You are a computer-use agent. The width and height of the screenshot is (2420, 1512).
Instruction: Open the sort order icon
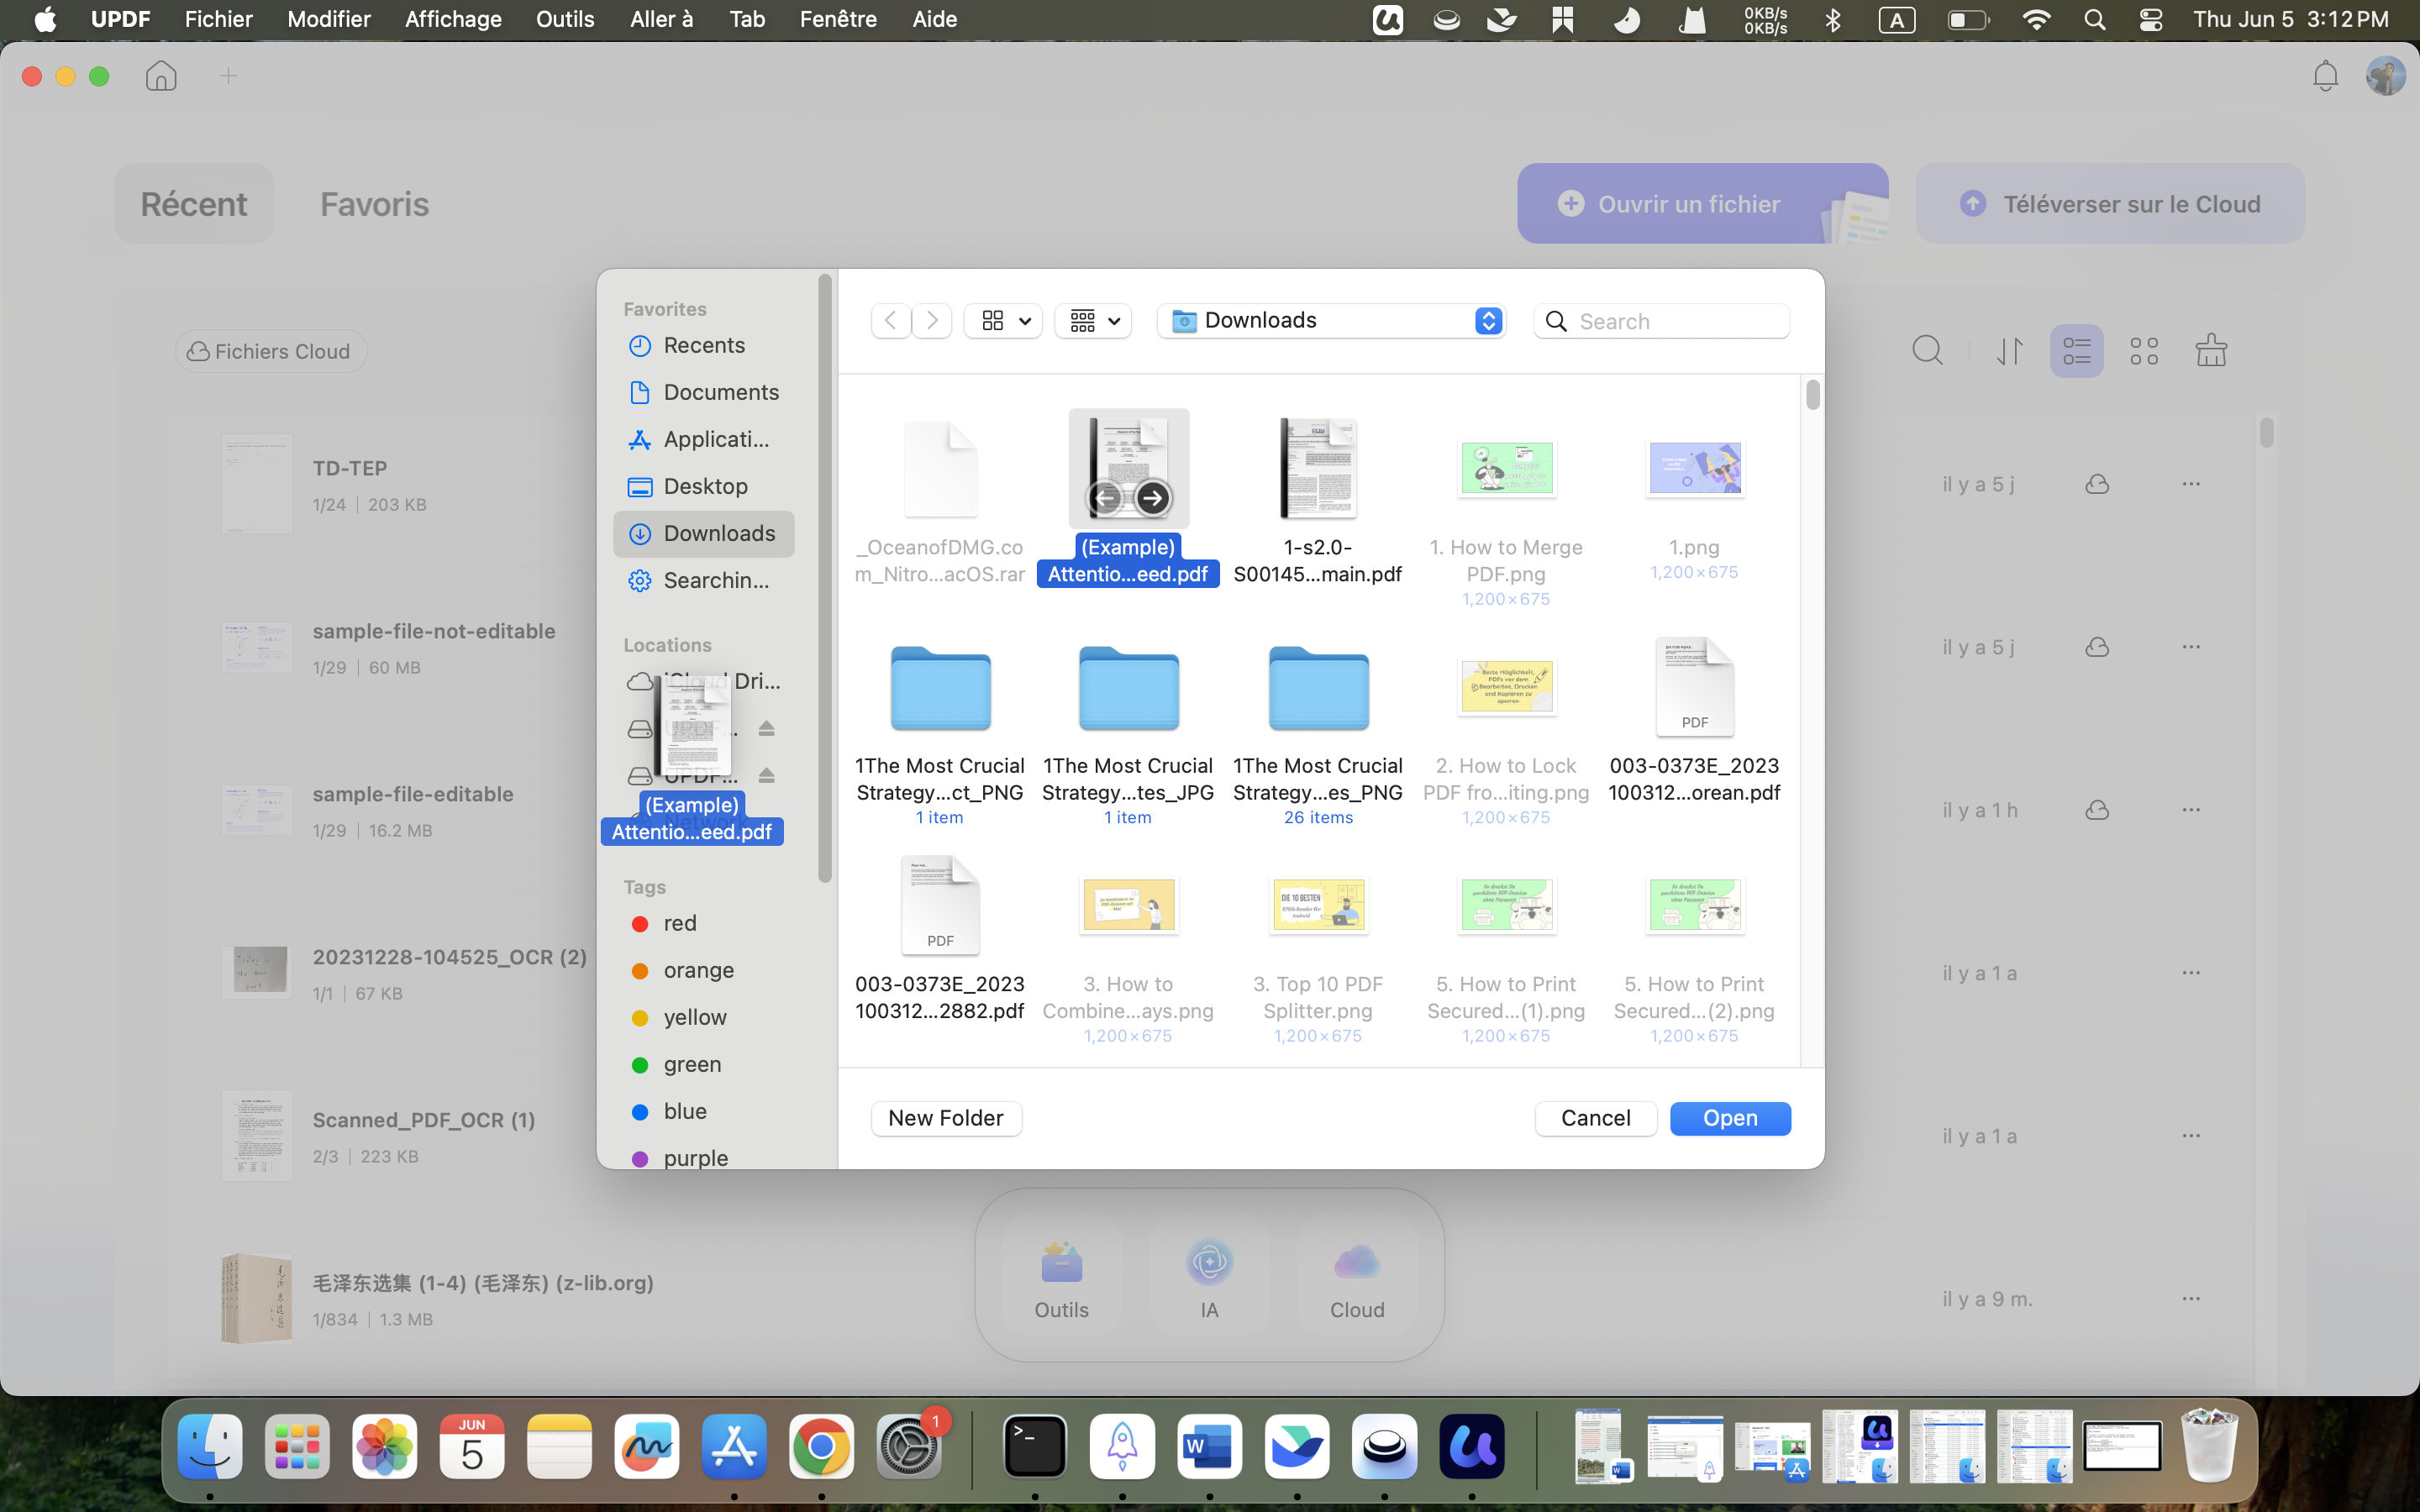pos(2010,351)
